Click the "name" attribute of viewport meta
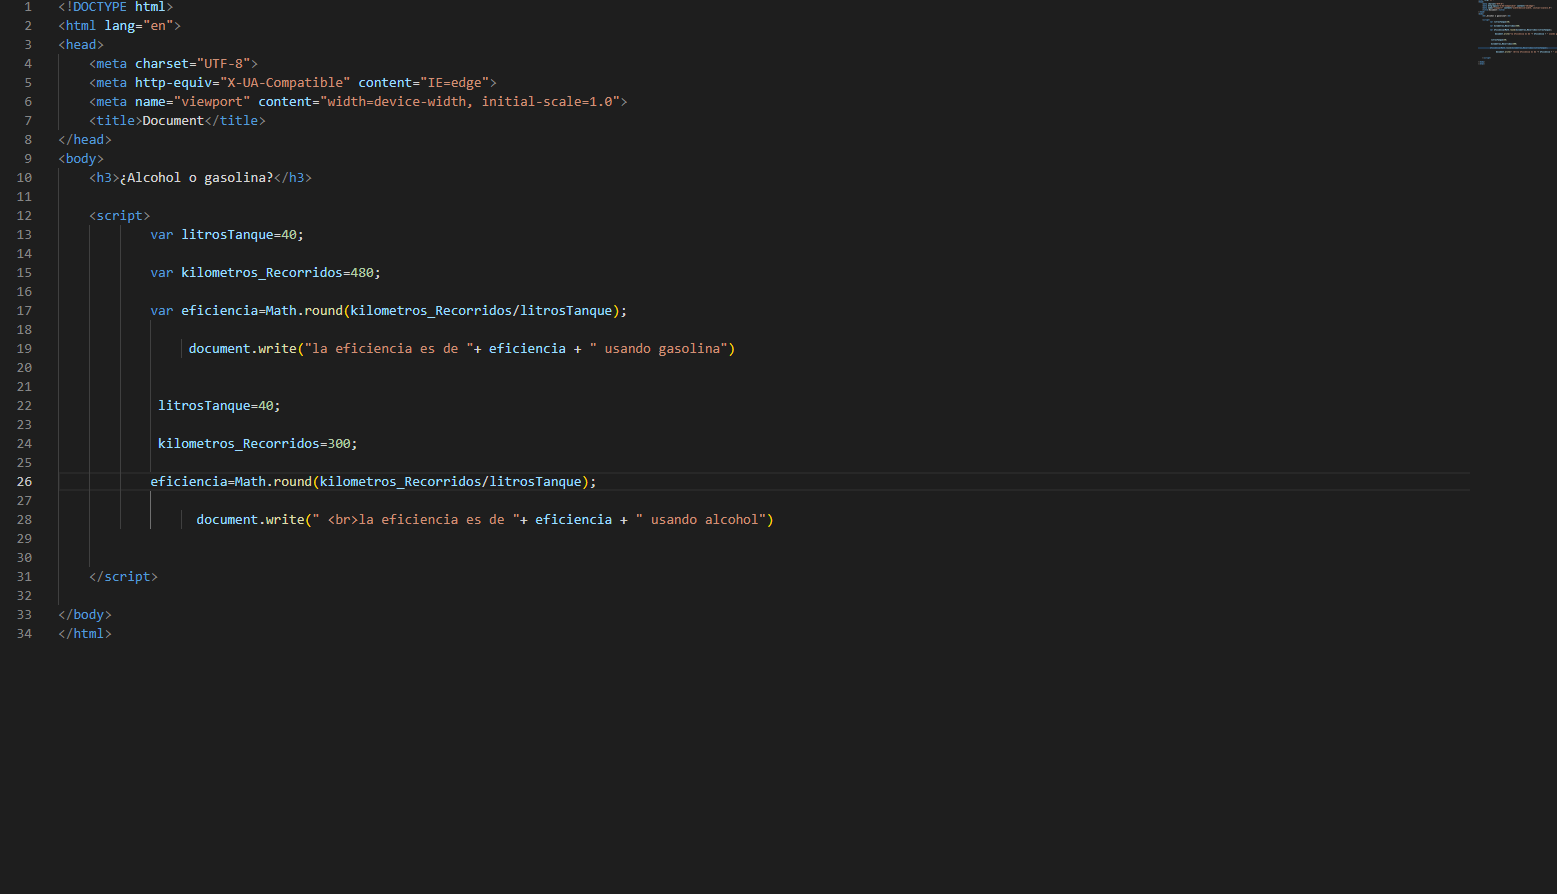This screenshot has width=1557, height=894. click(x=150, y=102)
